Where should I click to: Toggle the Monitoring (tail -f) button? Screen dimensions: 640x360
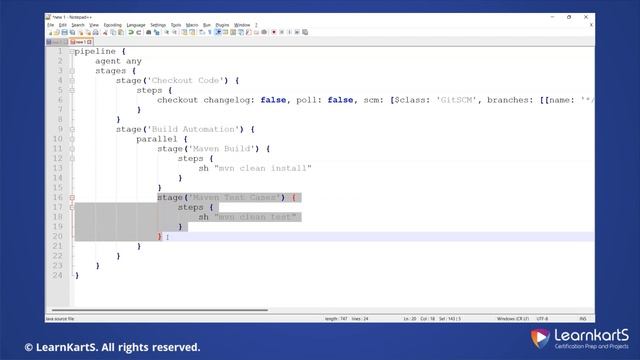pos(264,32)
